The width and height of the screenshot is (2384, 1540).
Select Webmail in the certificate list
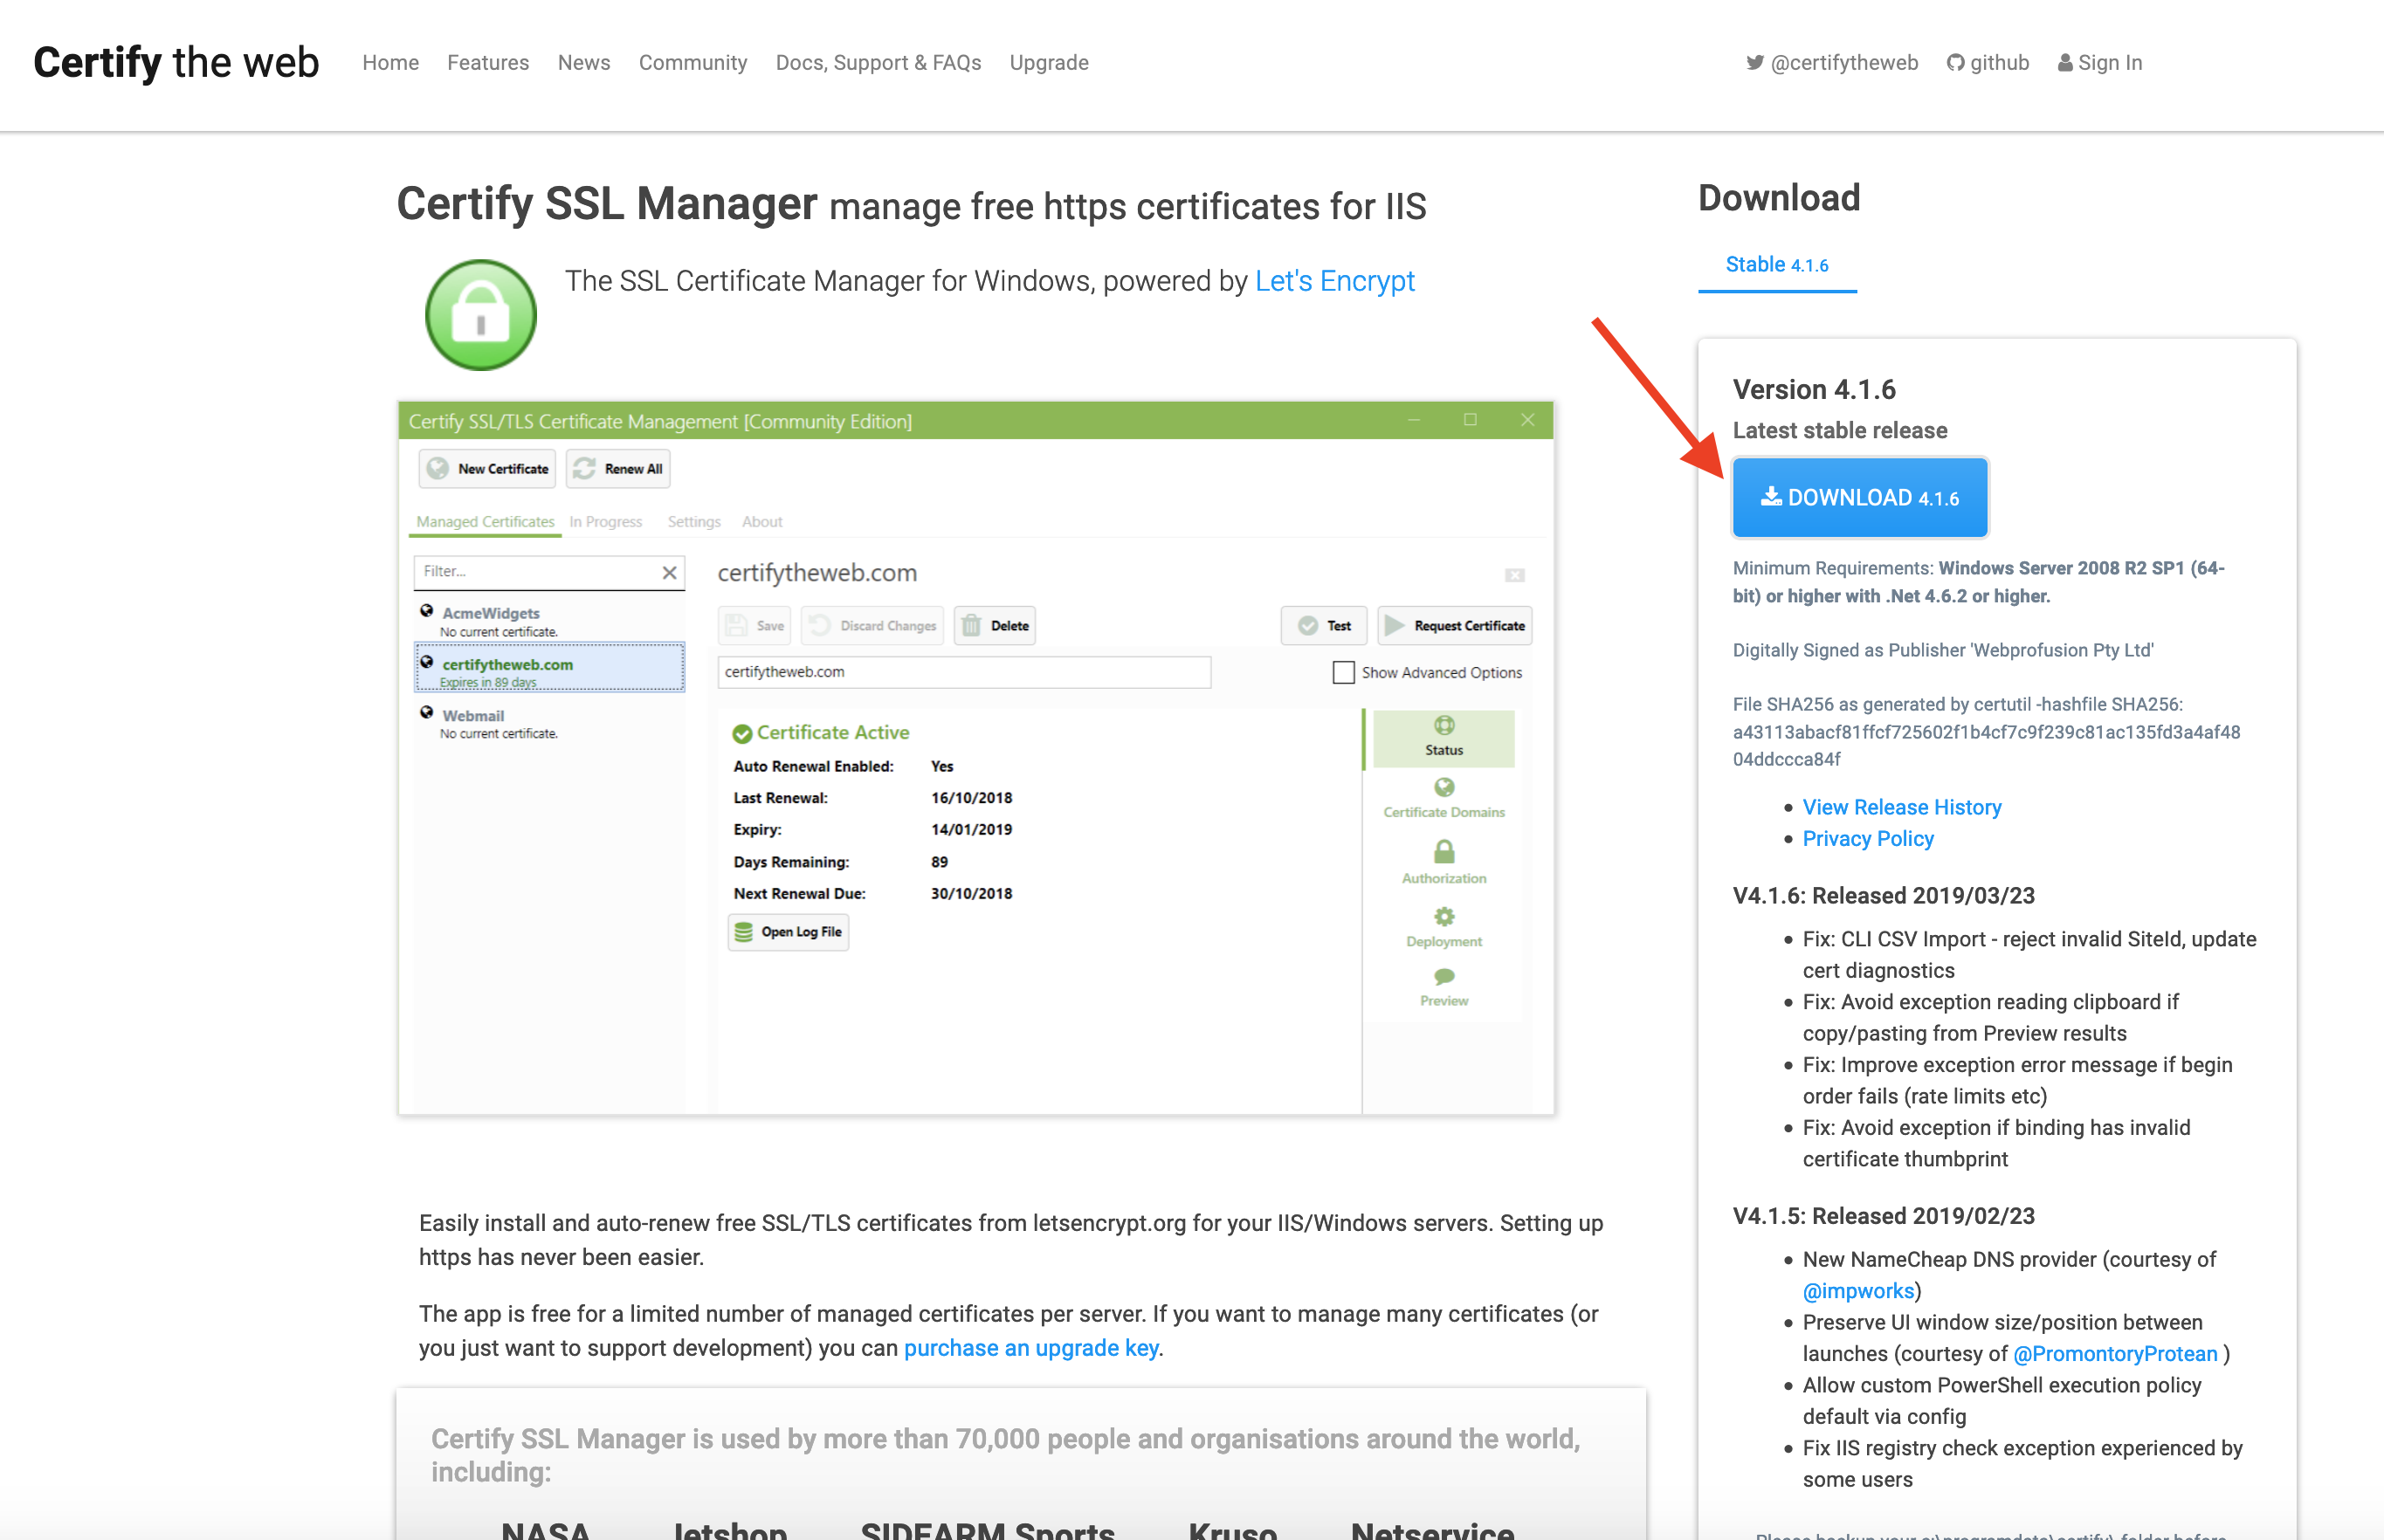pos(549,723)
